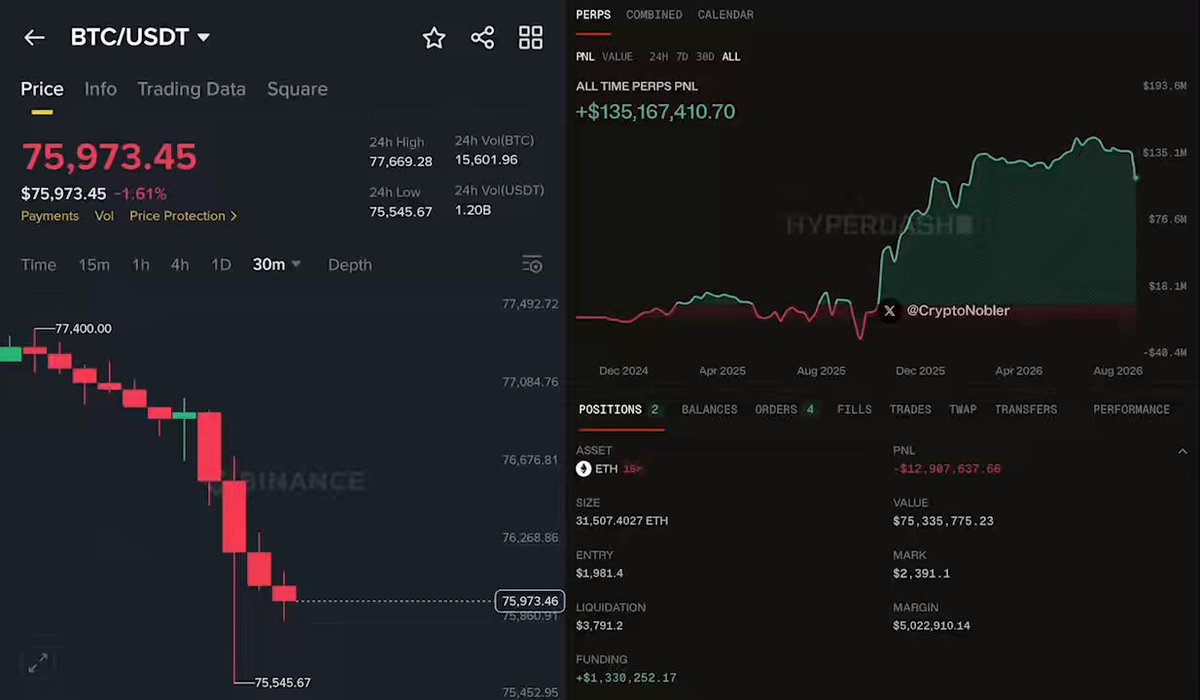Open the share icon in Binance header
This screenshot has width=1200, height=700.
point(482,38)
